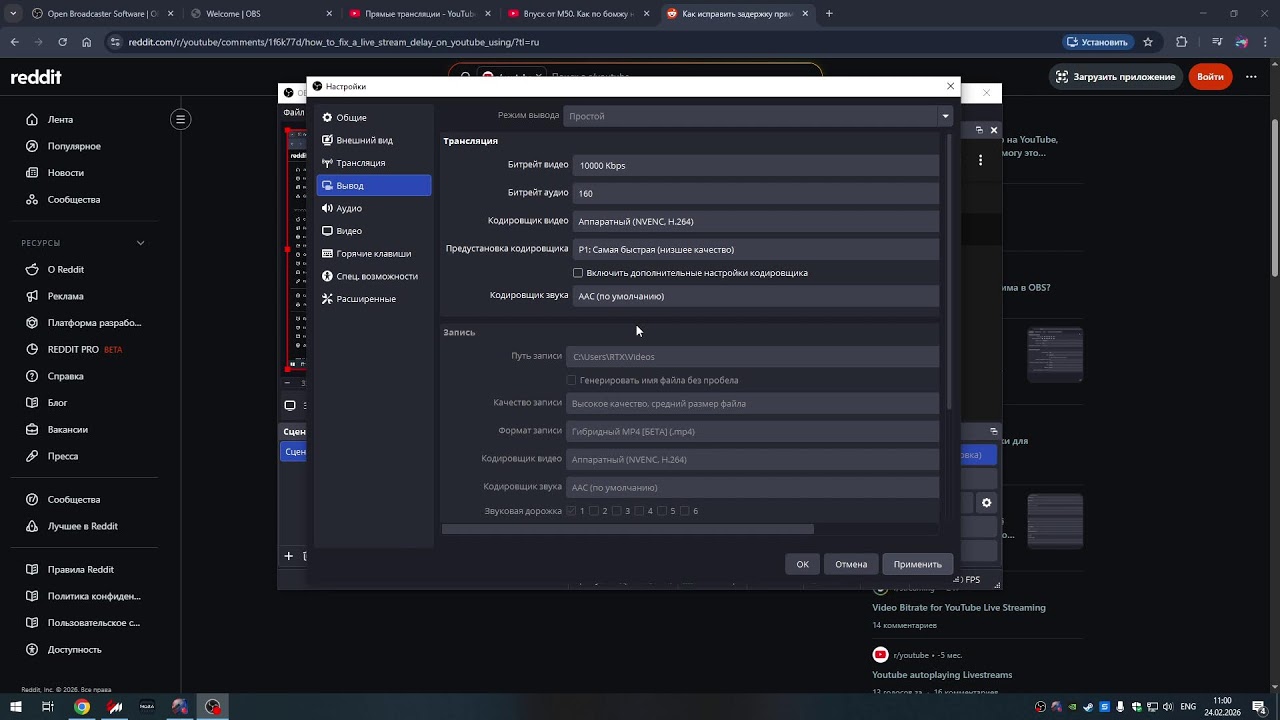Viewport: 1280px width, 720px height.
Task: Open a new browser tab with the plus icon
Action: click(829, 14)
